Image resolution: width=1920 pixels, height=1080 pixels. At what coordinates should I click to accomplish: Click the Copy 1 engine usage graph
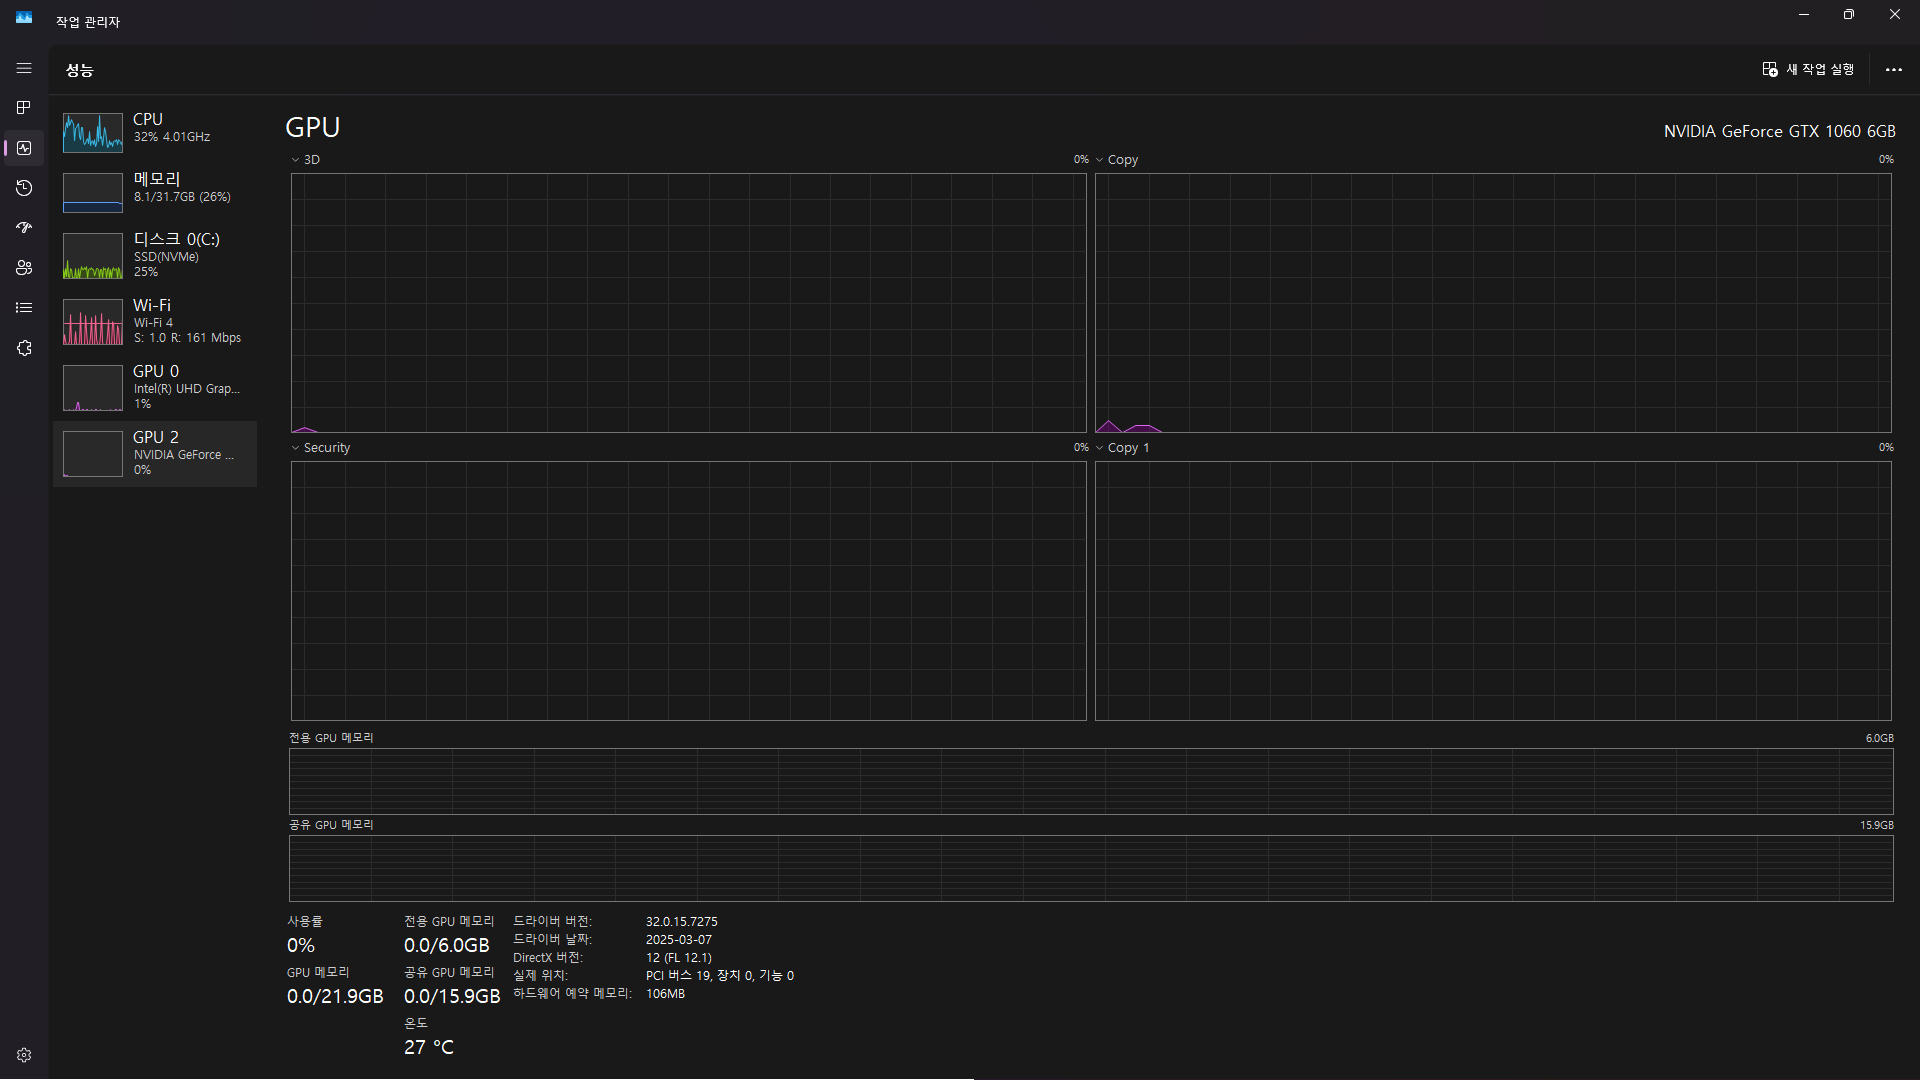(1493, 591)
